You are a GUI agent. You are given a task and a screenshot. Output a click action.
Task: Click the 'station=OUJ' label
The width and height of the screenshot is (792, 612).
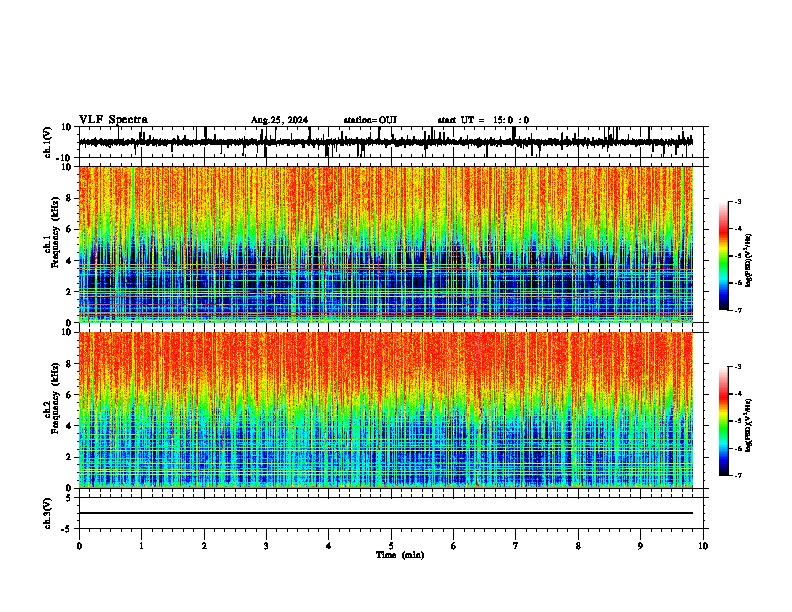[x=370, y=120]
